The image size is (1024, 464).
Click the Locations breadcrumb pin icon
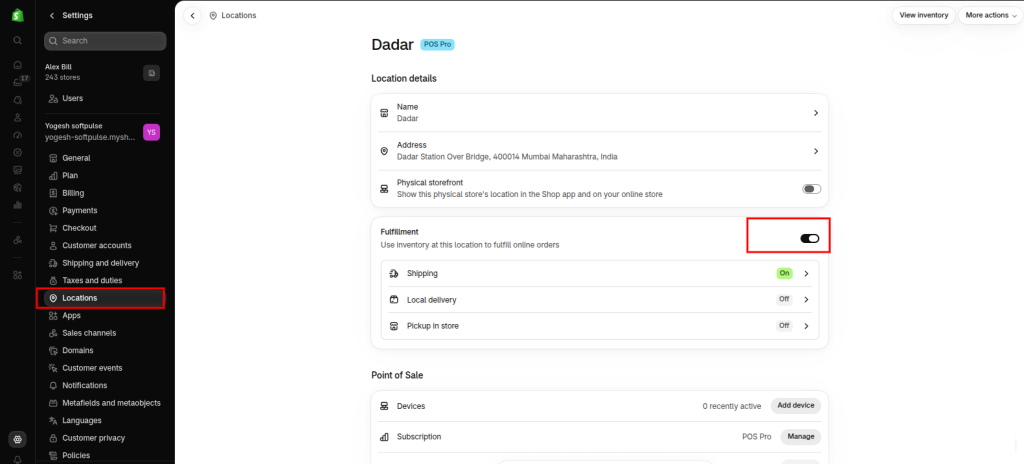click(x=214, y=16)
